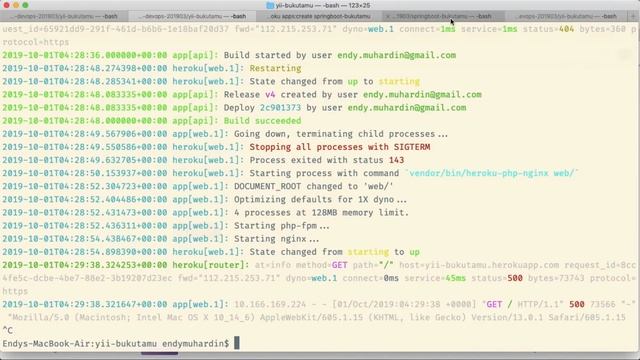
Task: Add a new terminal tab with plus
Action: click(x=633, y=16)
